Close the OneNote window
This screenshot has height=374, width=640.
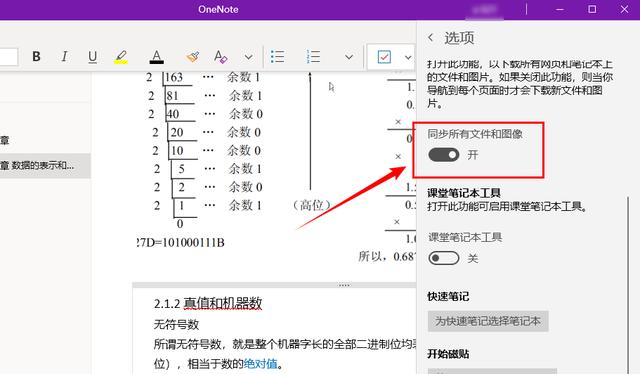tap(624, 9)
